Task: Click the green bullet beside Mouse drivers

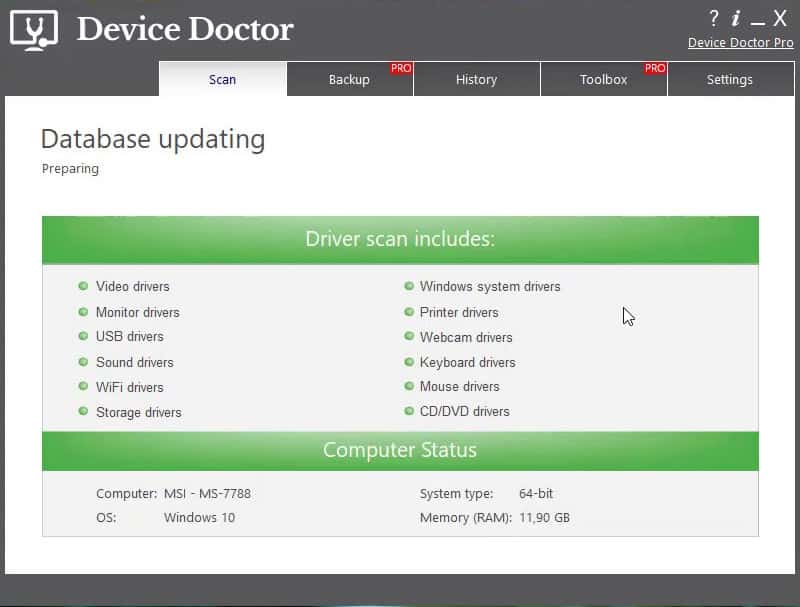Action: point(409,386)
